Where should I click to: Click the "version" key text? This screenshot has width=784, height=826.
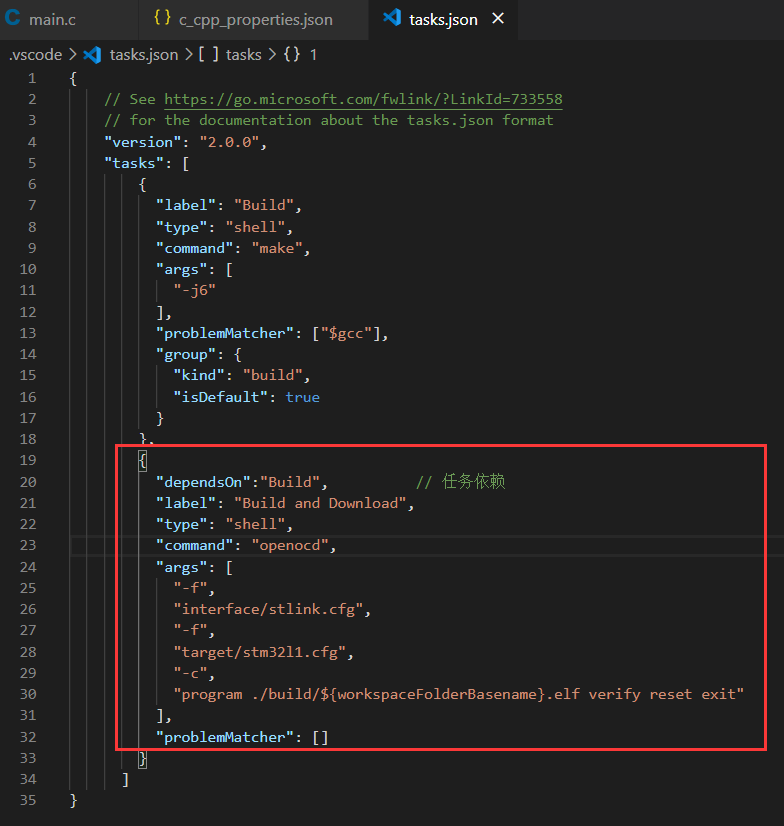click(x=143, y=142)
